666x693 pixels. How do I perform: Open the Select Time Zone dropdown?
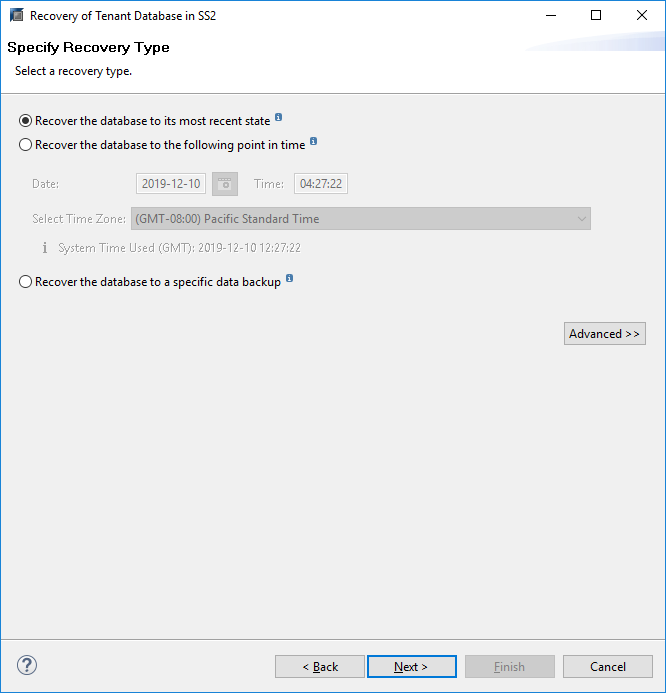pos(360,218)
